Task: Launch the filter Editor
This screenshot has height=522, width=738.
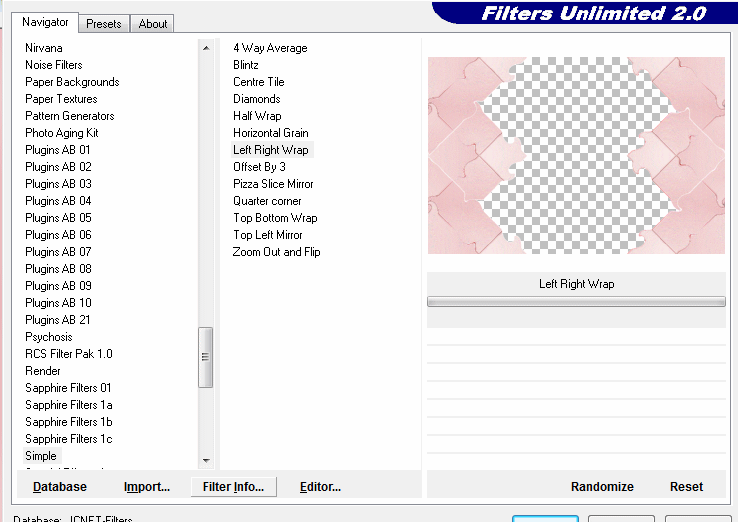Action: (320, 487)
